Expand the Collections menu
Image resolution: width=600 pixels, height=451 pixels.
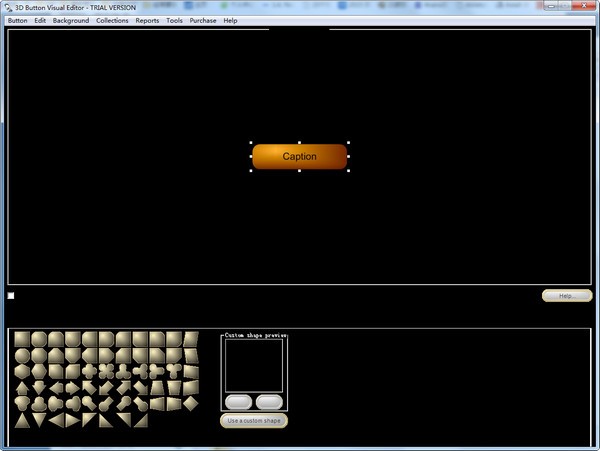pyautogui.click(x=112, y=20)
